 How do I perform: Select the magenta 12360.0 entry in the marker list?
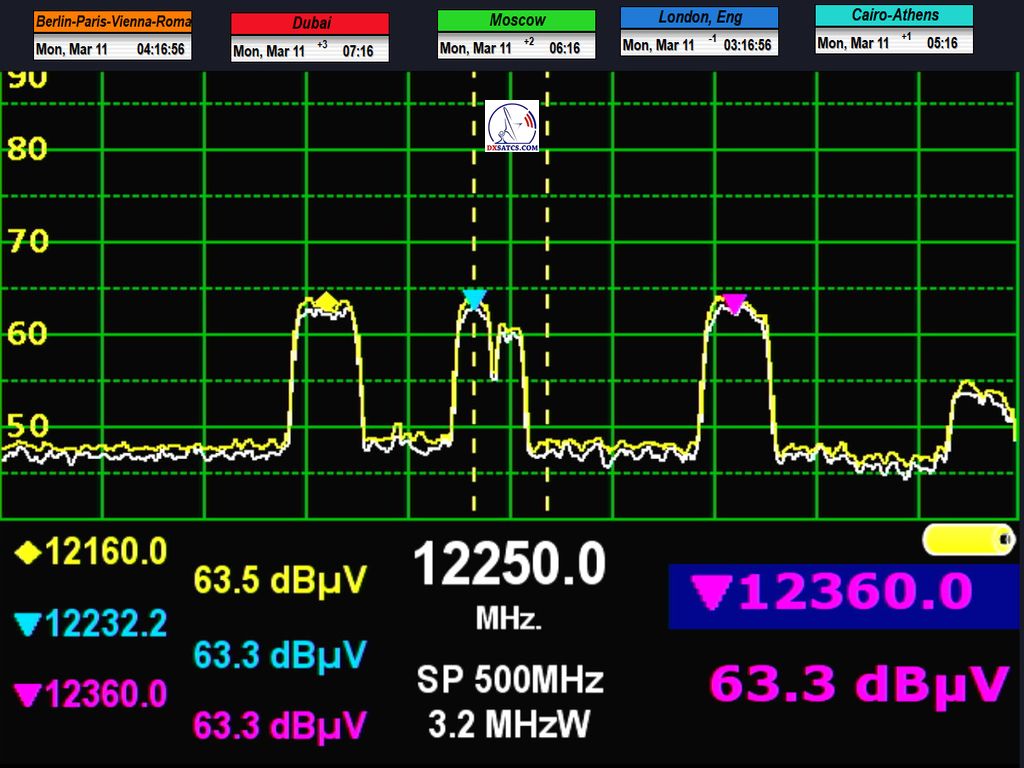(x=90, y=694)
